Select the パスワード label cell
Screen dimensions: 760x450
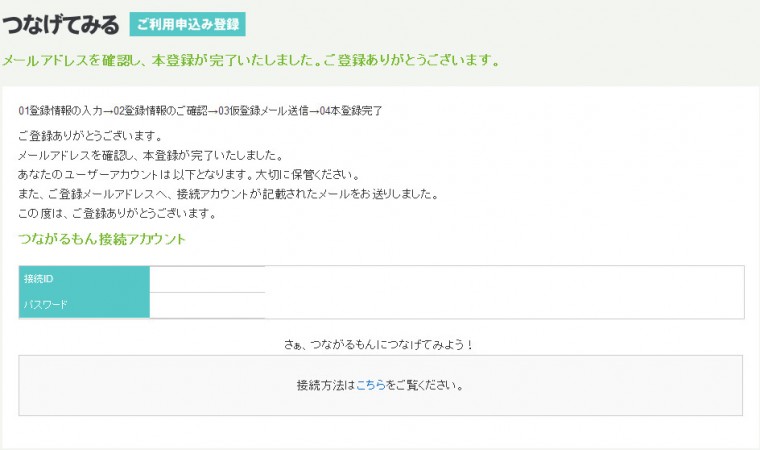(84, 304)
